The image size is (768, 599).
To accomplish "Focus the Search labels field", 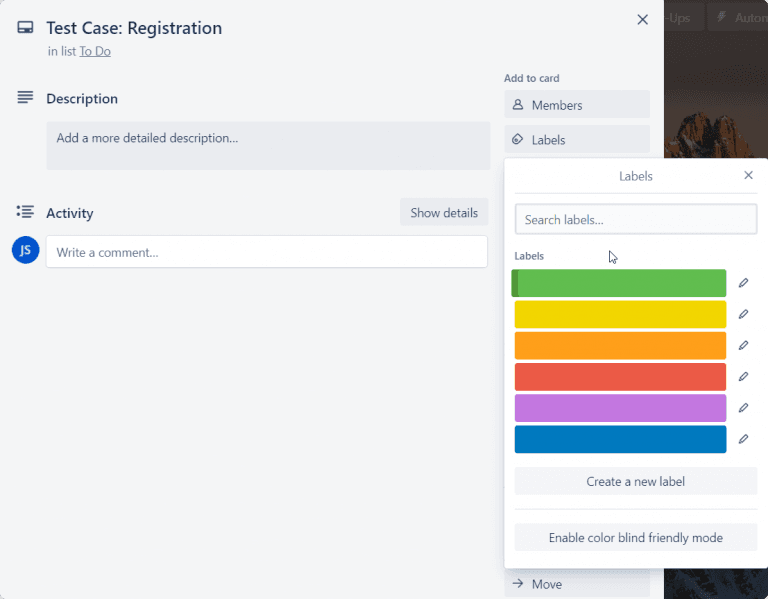I will 635,219.
